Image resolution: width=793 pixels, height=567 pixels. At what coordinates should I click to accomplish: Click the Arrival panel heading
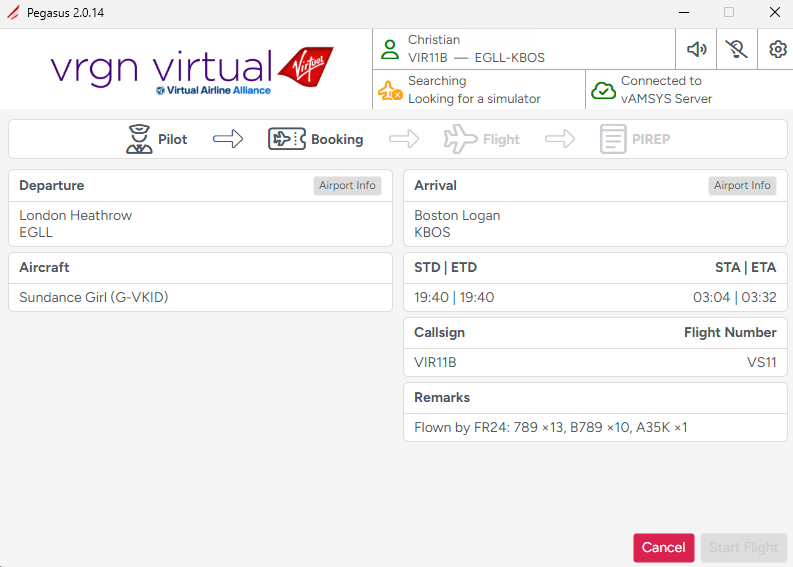(435, 186)
